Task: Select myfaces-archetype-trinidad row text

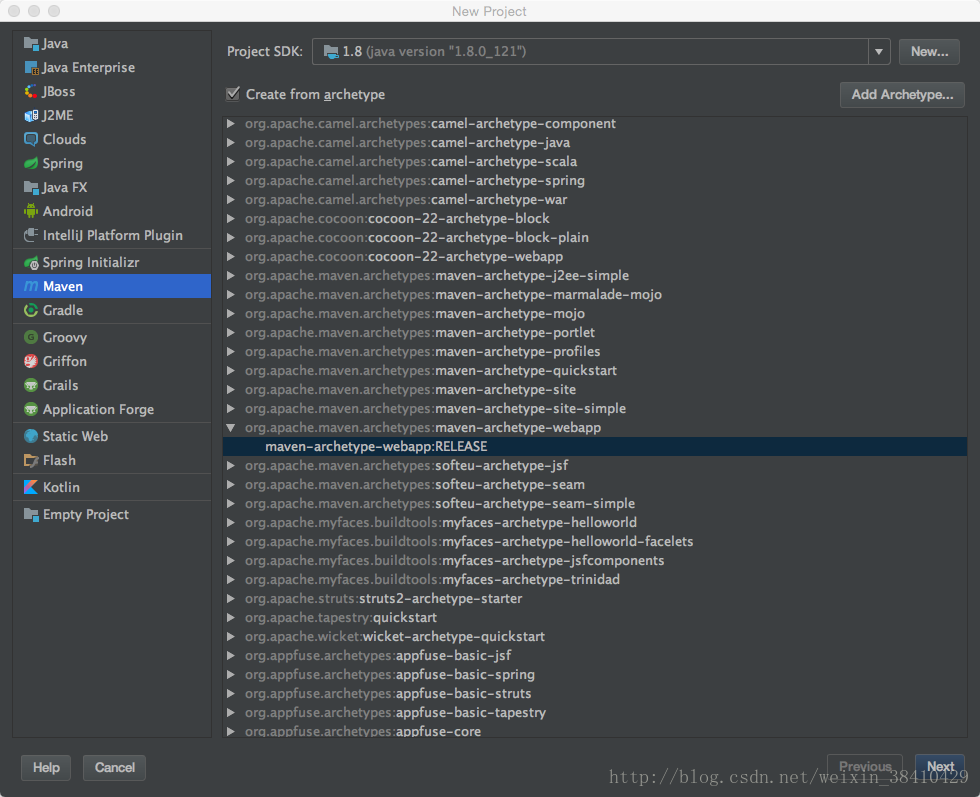Action: coord(432,579)
